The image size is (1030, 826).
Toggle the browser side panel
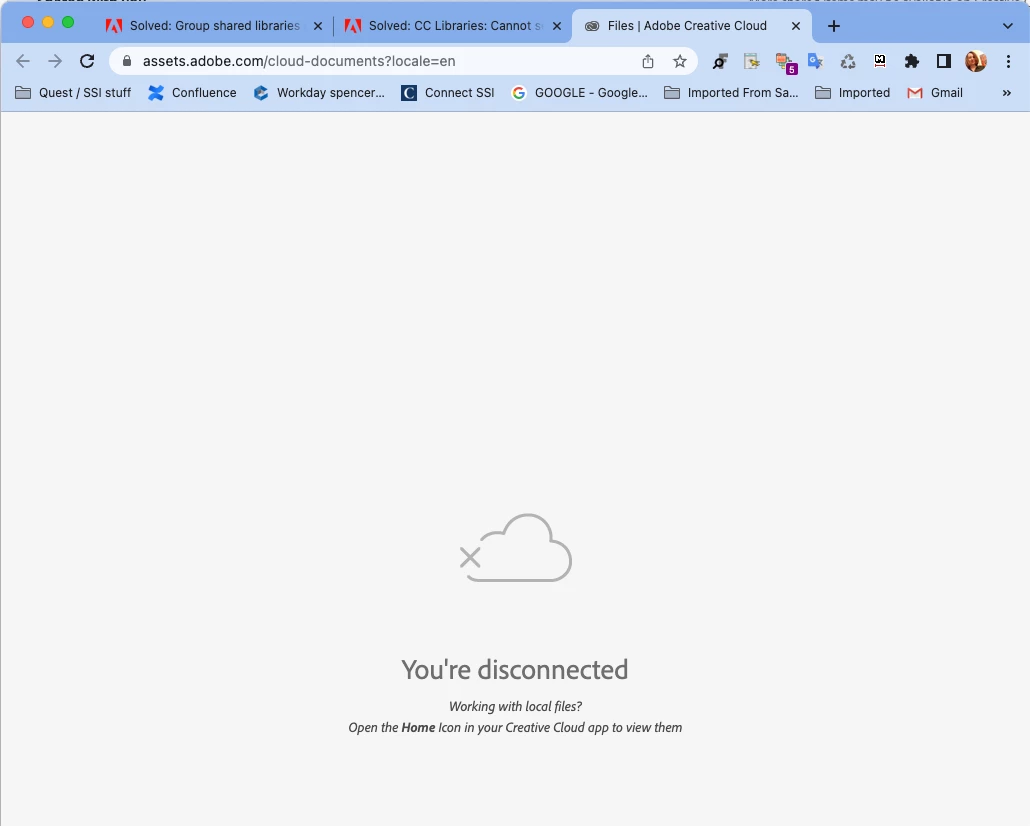[944, 61]
